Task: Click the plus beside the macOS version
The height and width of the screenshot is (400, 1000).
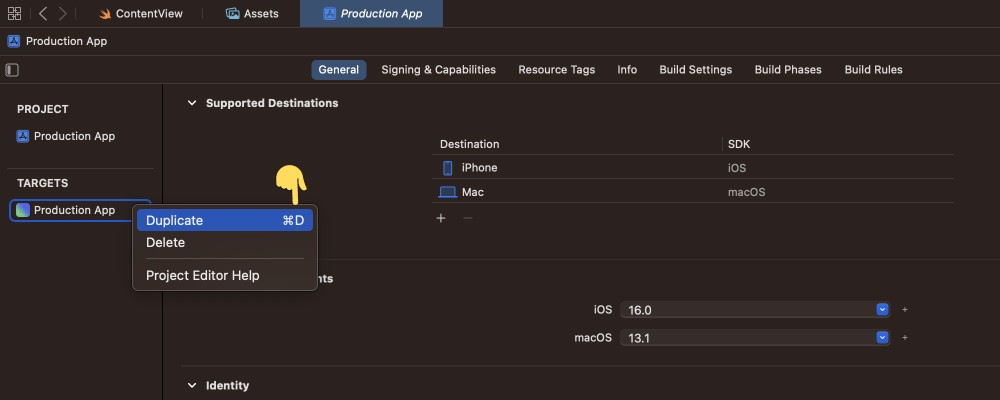Action: coord(905,338)
